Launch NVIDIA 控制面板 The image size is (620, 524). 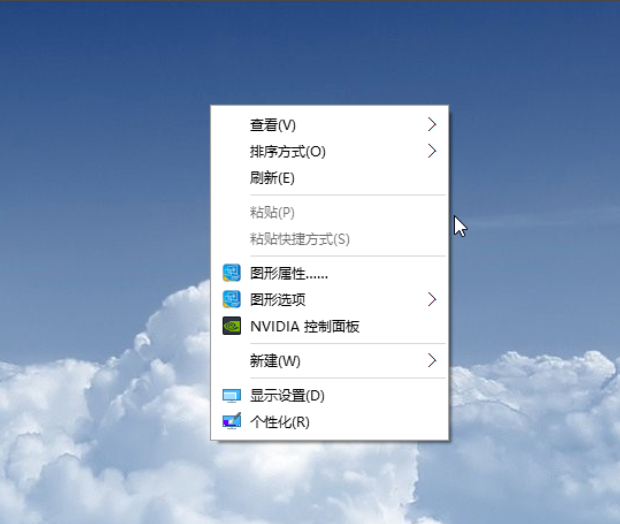pyautogui.click(x=329, y=326)
